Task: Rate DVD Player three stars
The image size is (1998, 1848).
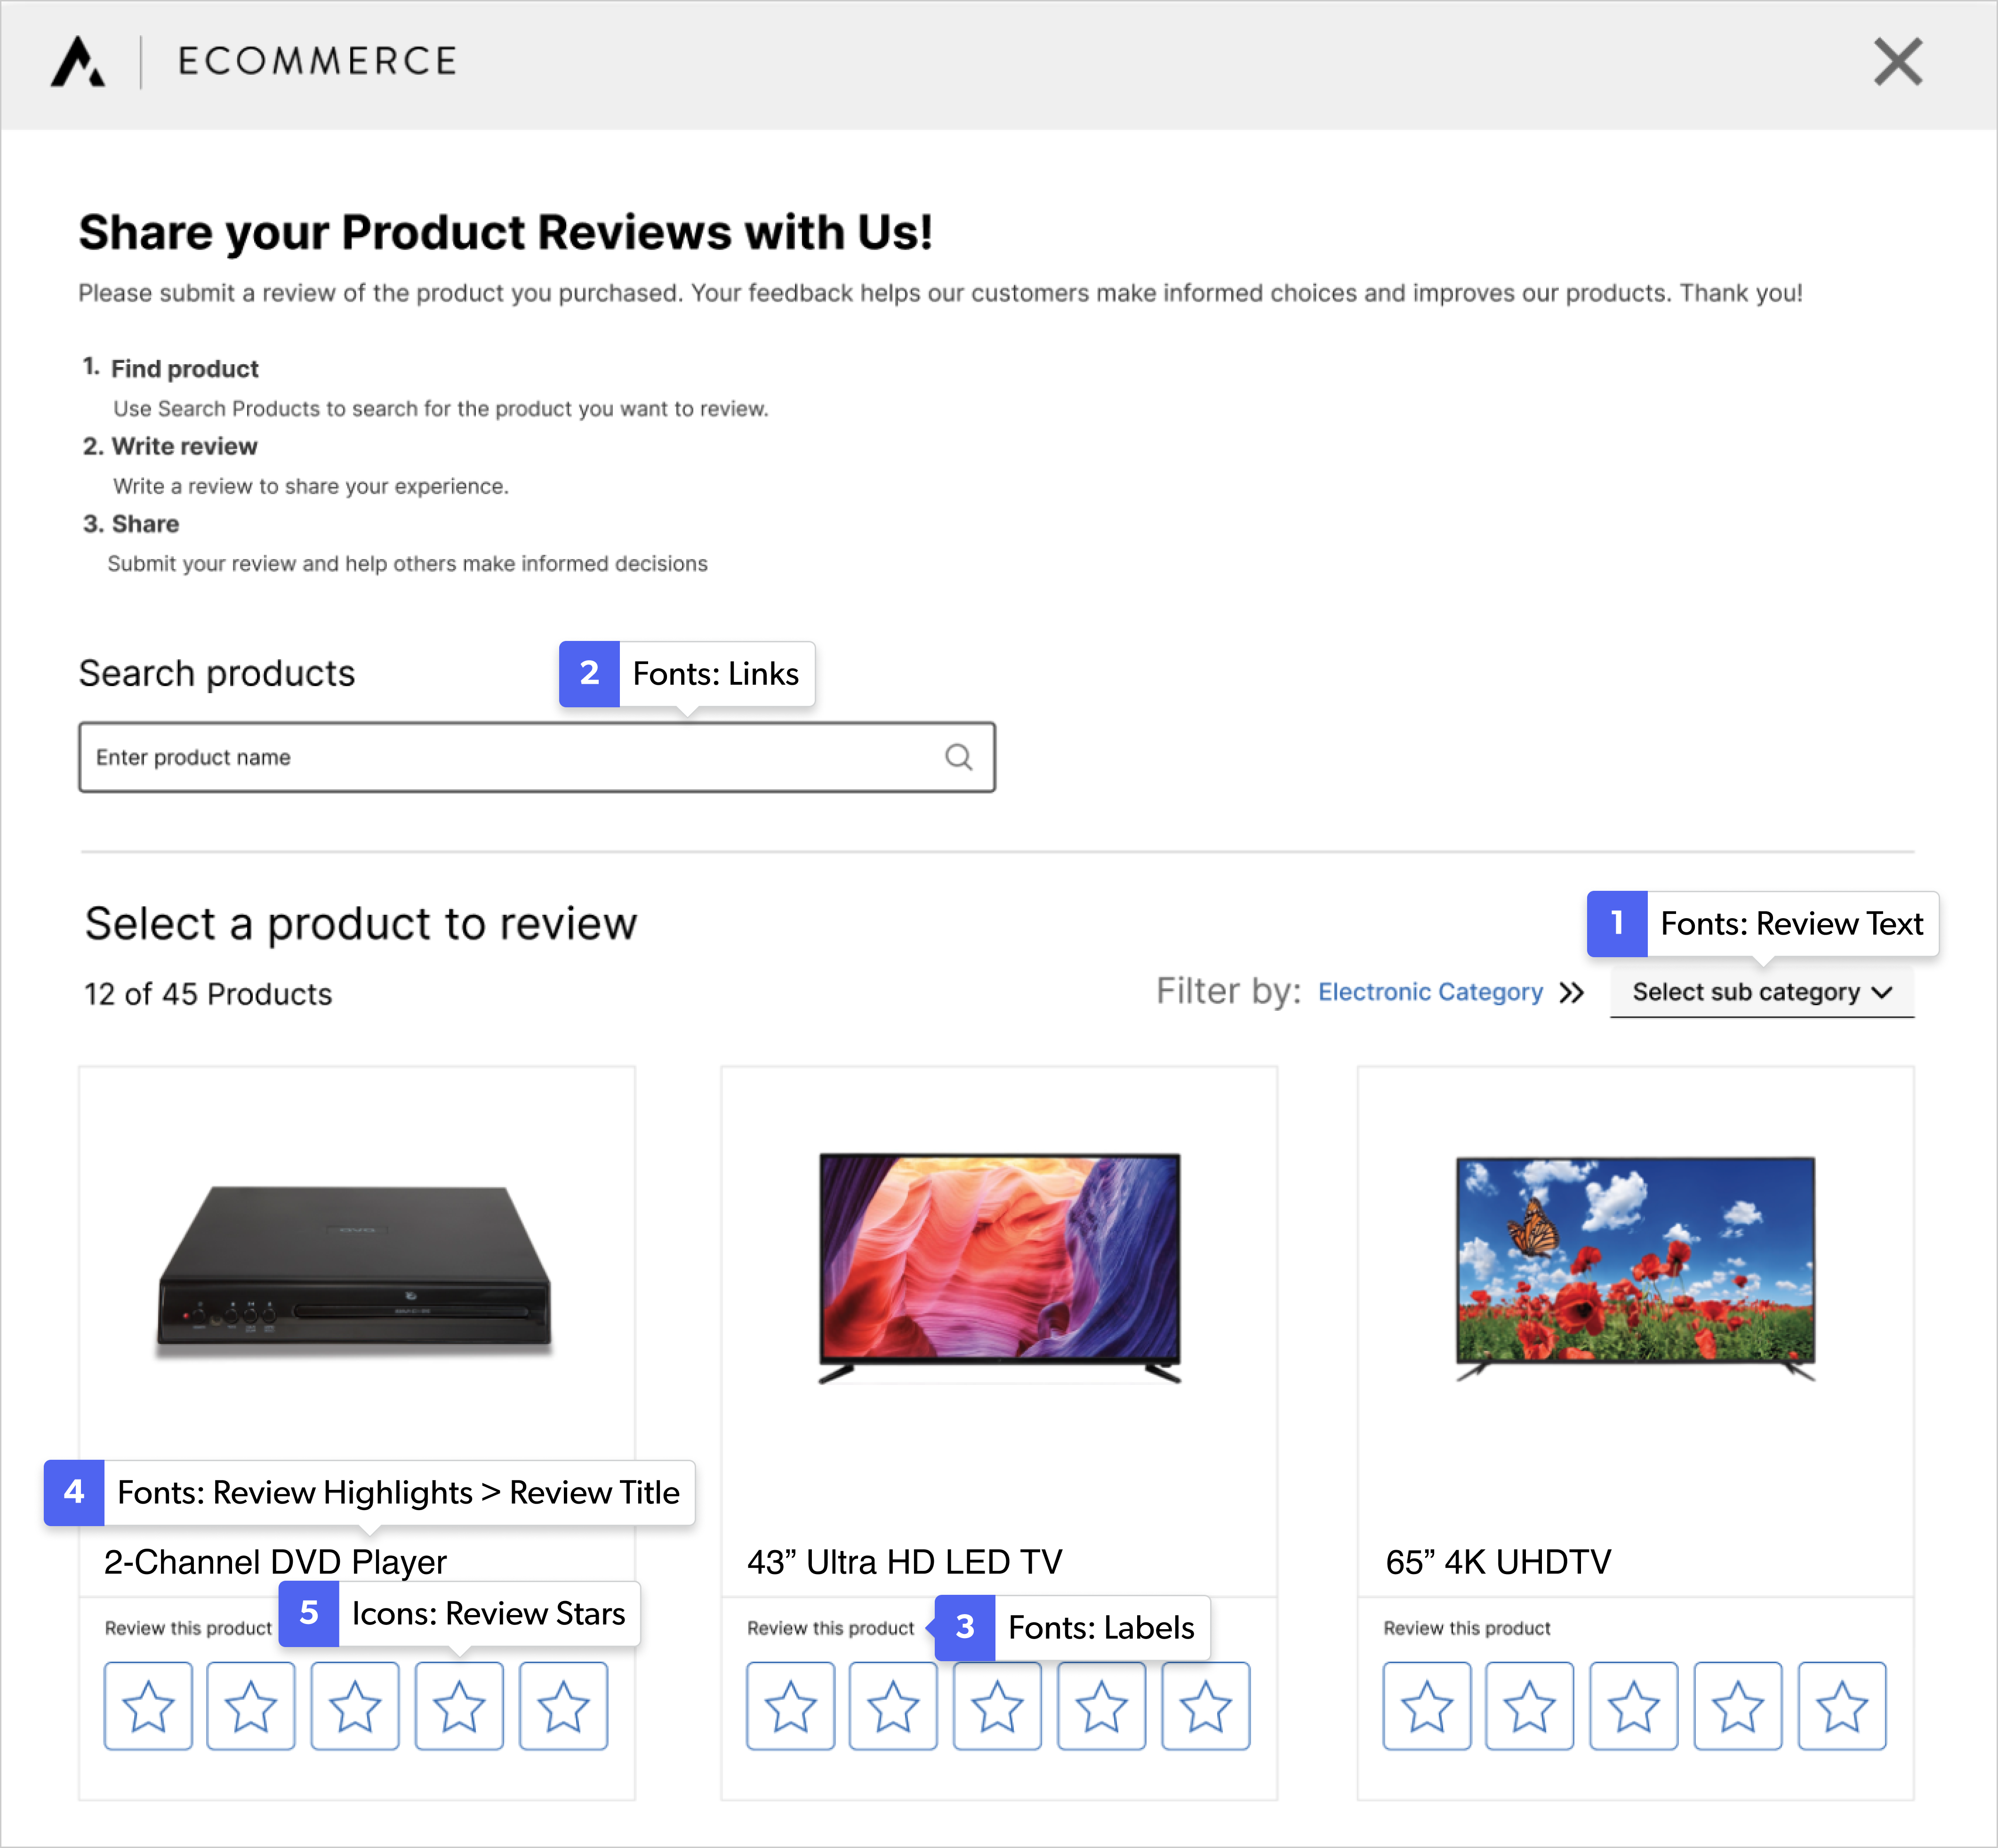Action: tap(355, 1706)
